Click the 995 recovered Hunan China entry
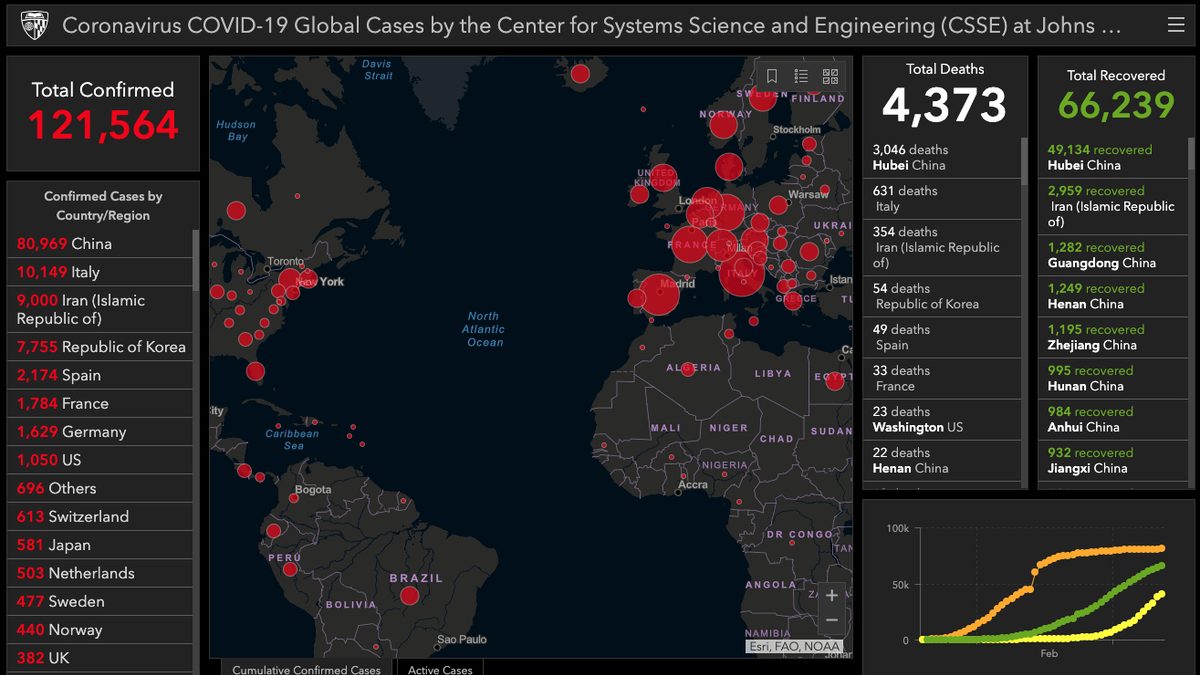The height and width of the screenshot is (675, 1200). tap(1113, 379)
